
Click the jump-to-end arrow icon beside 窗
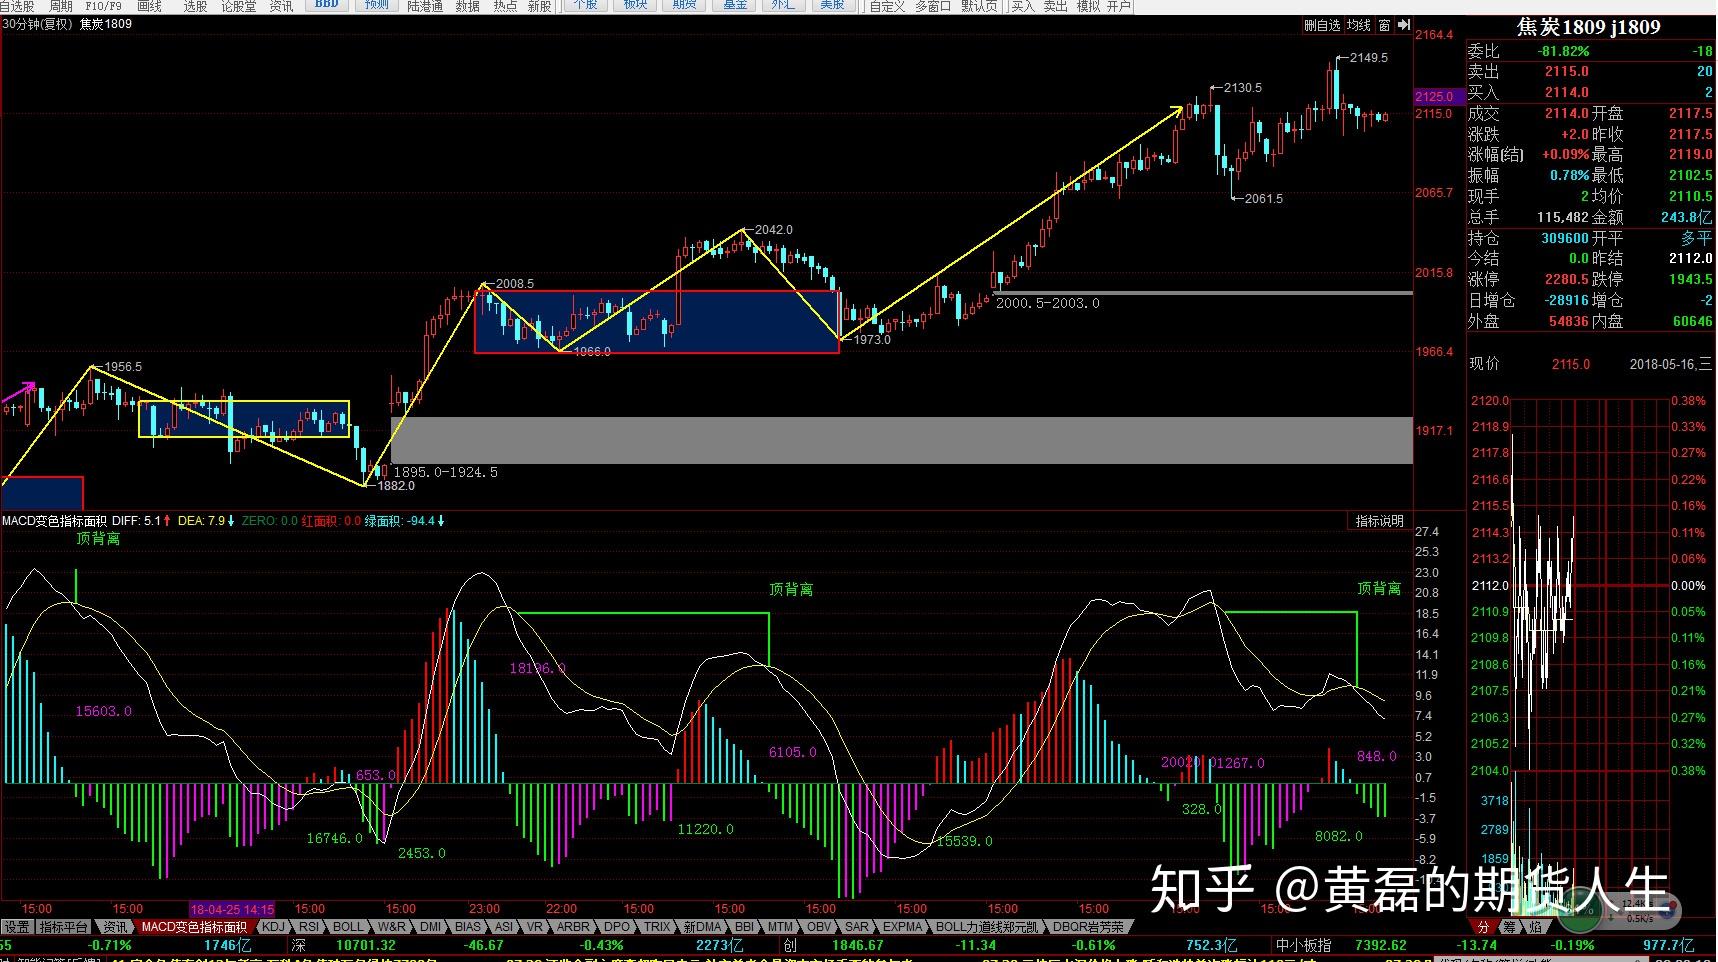pos(1404,25)
